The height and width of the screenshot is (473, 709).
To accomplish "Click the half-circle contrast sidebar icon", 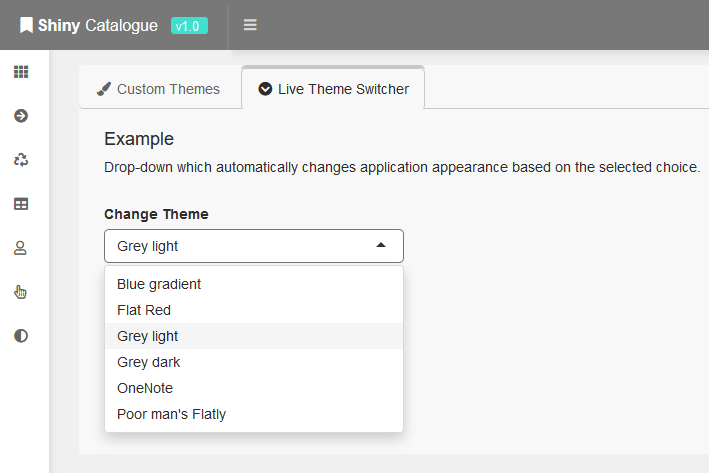I will (21, 336).
